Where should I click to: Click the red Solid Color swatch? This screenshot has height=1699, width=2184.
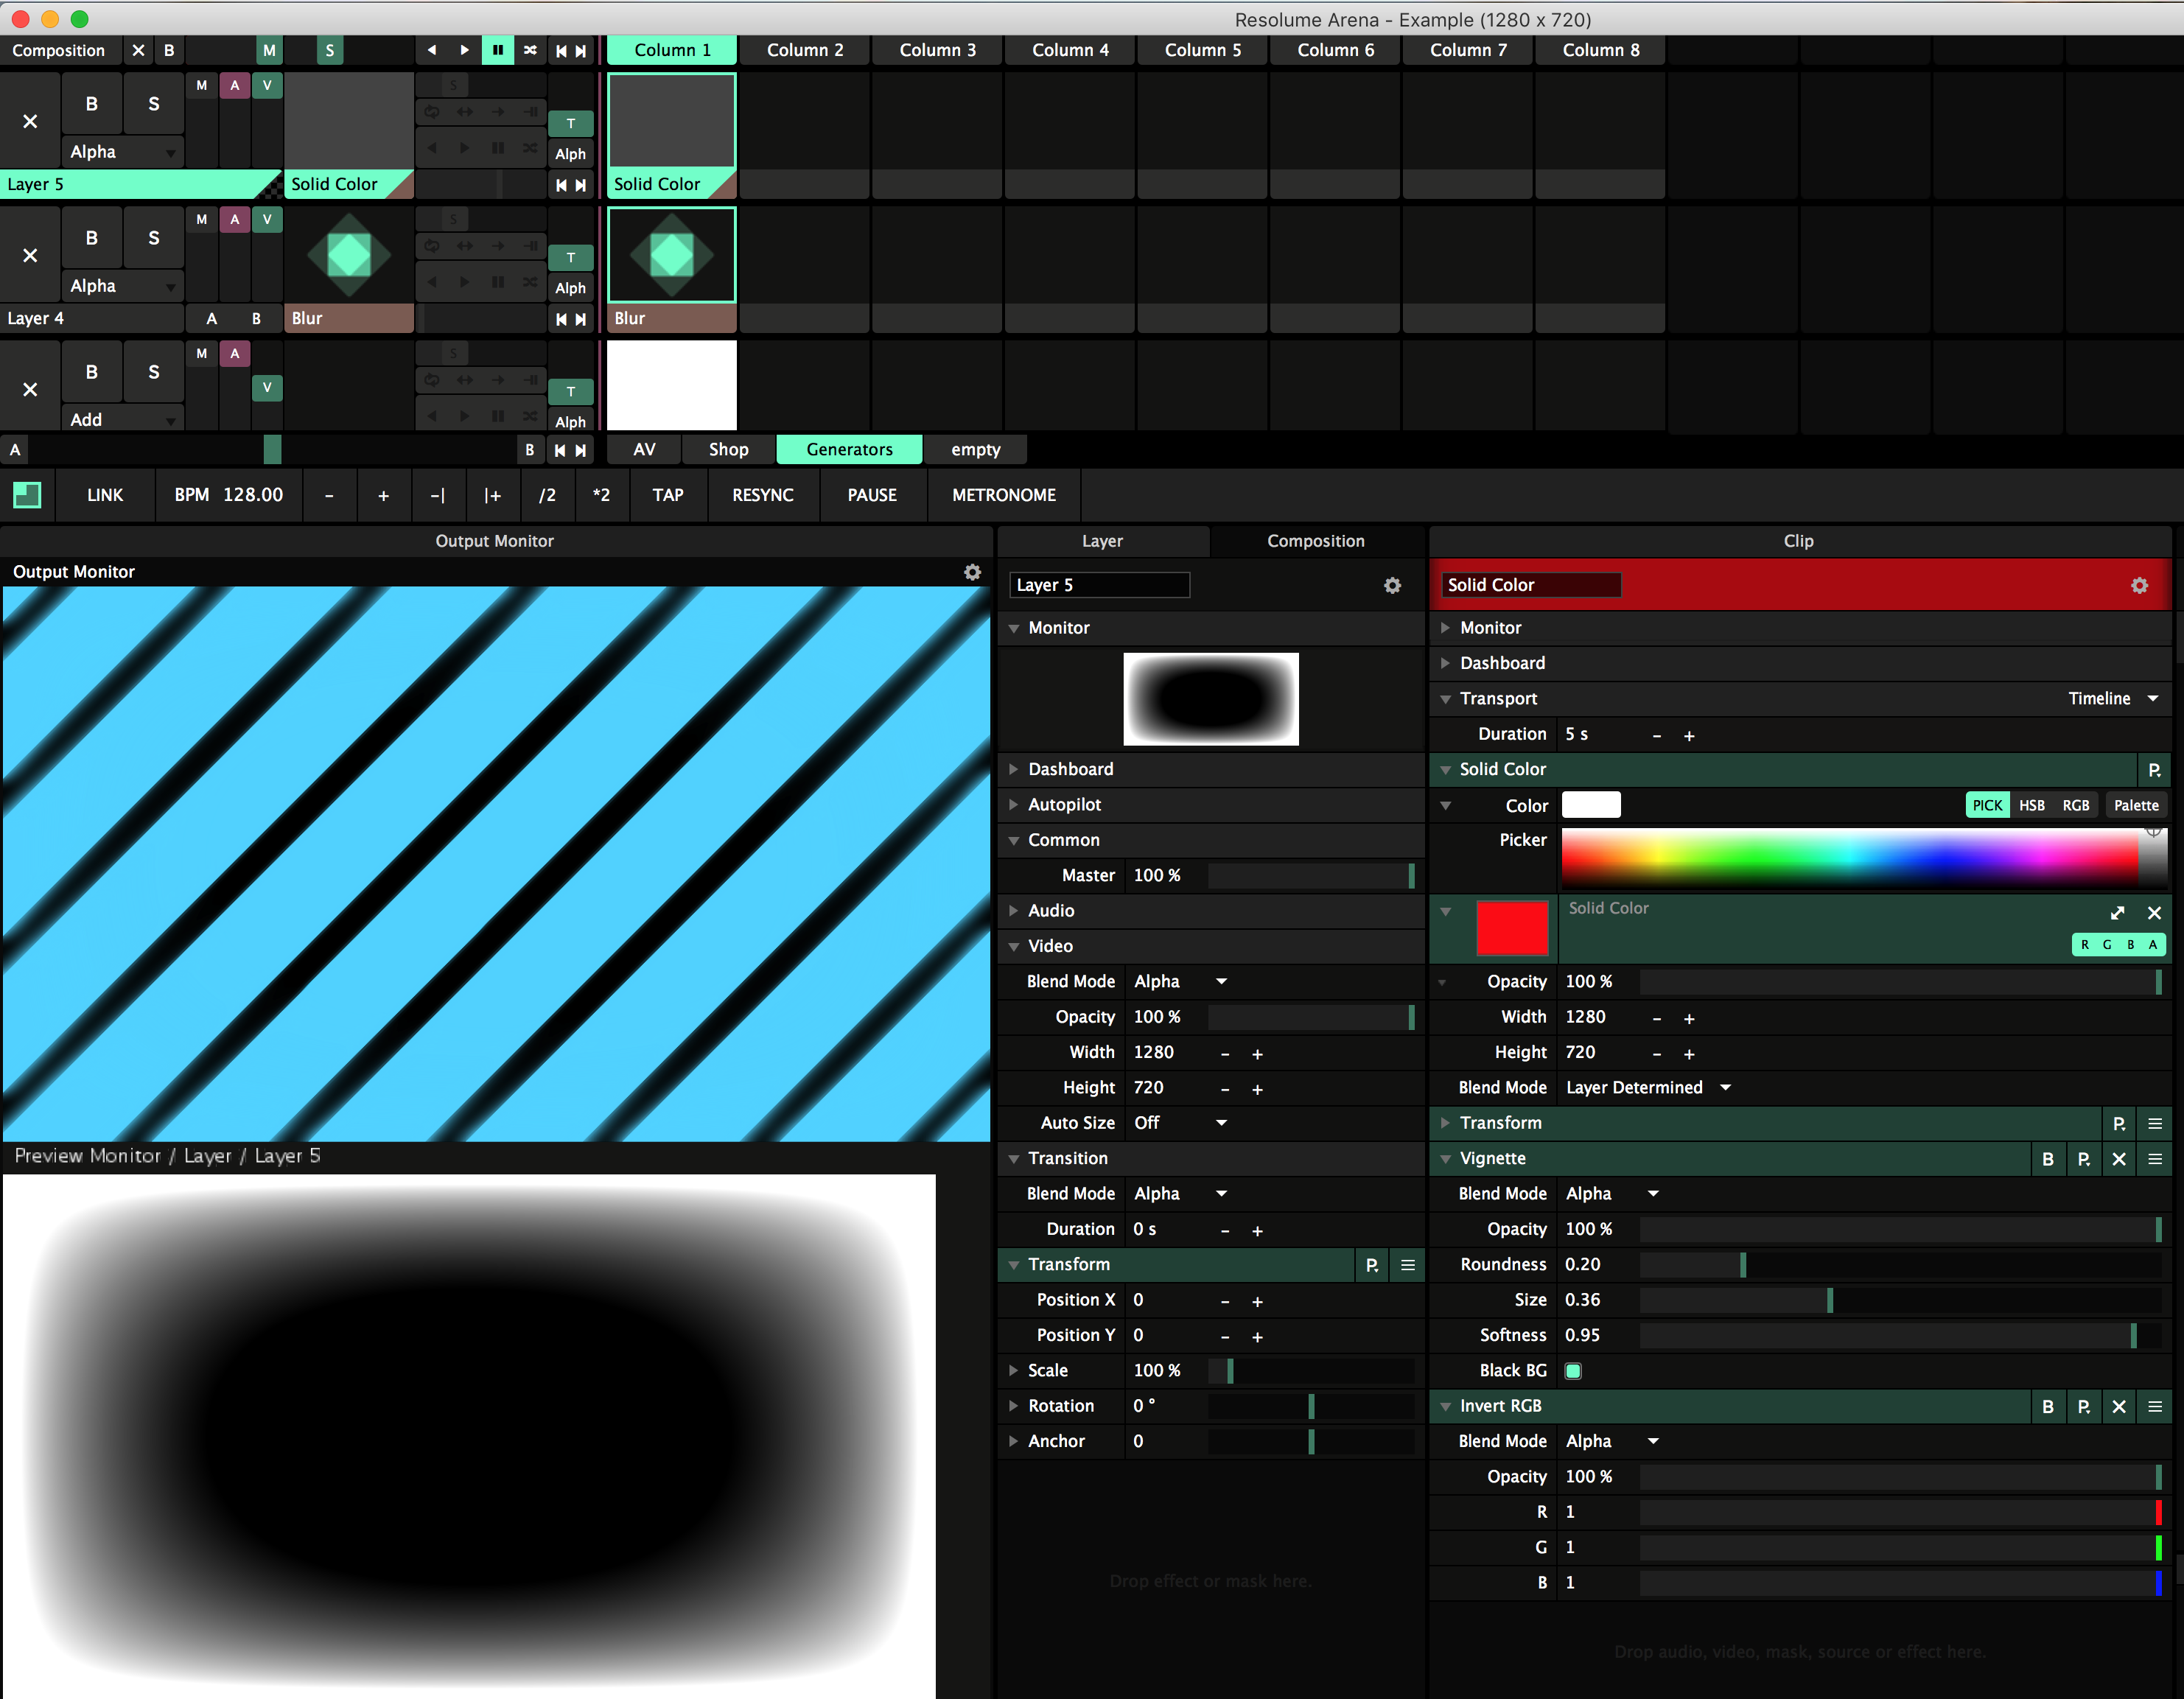coord(1511,927)
